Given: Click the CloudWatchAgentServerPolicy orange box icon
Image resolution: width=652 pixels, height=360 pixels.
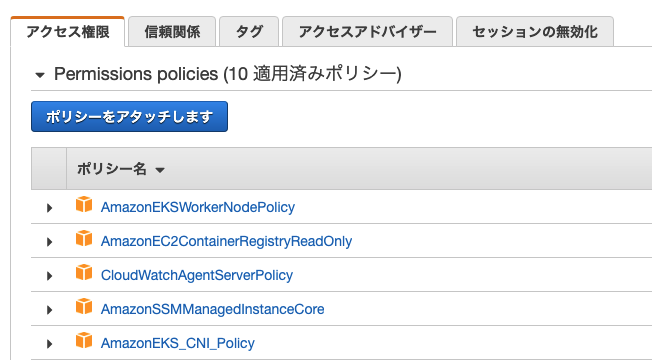Looking at the screenshot, I should (84, 273).
